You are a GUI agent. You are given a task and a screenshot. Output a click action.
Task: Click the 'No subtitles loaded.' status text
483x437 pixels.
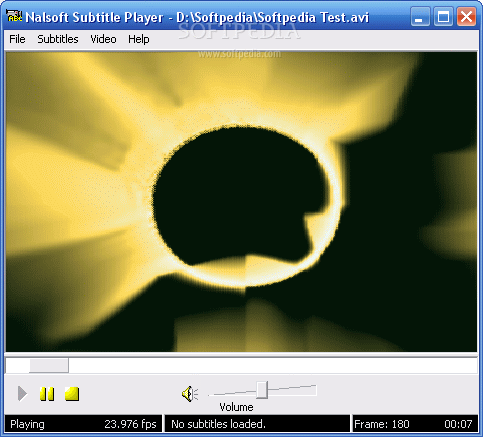coord(218,424)
